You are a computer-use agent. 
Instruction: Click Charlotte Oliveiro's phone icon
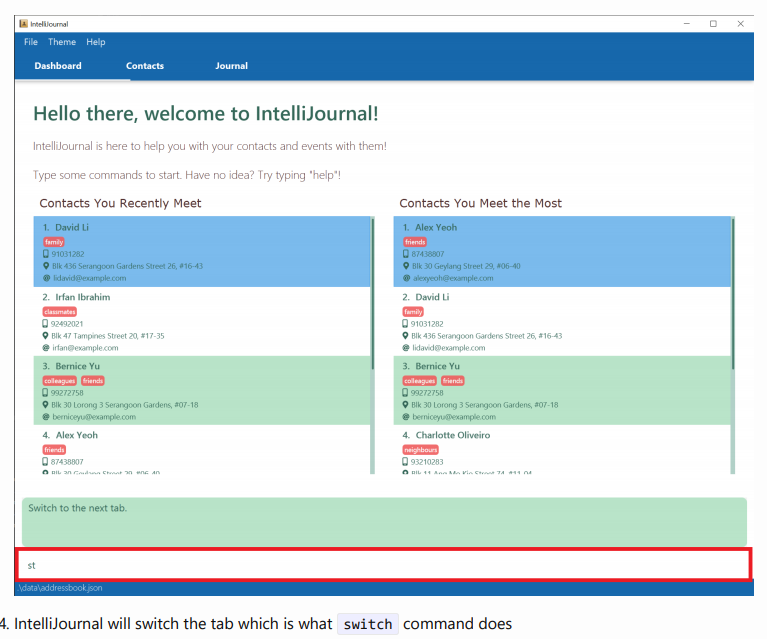point(405,461)
